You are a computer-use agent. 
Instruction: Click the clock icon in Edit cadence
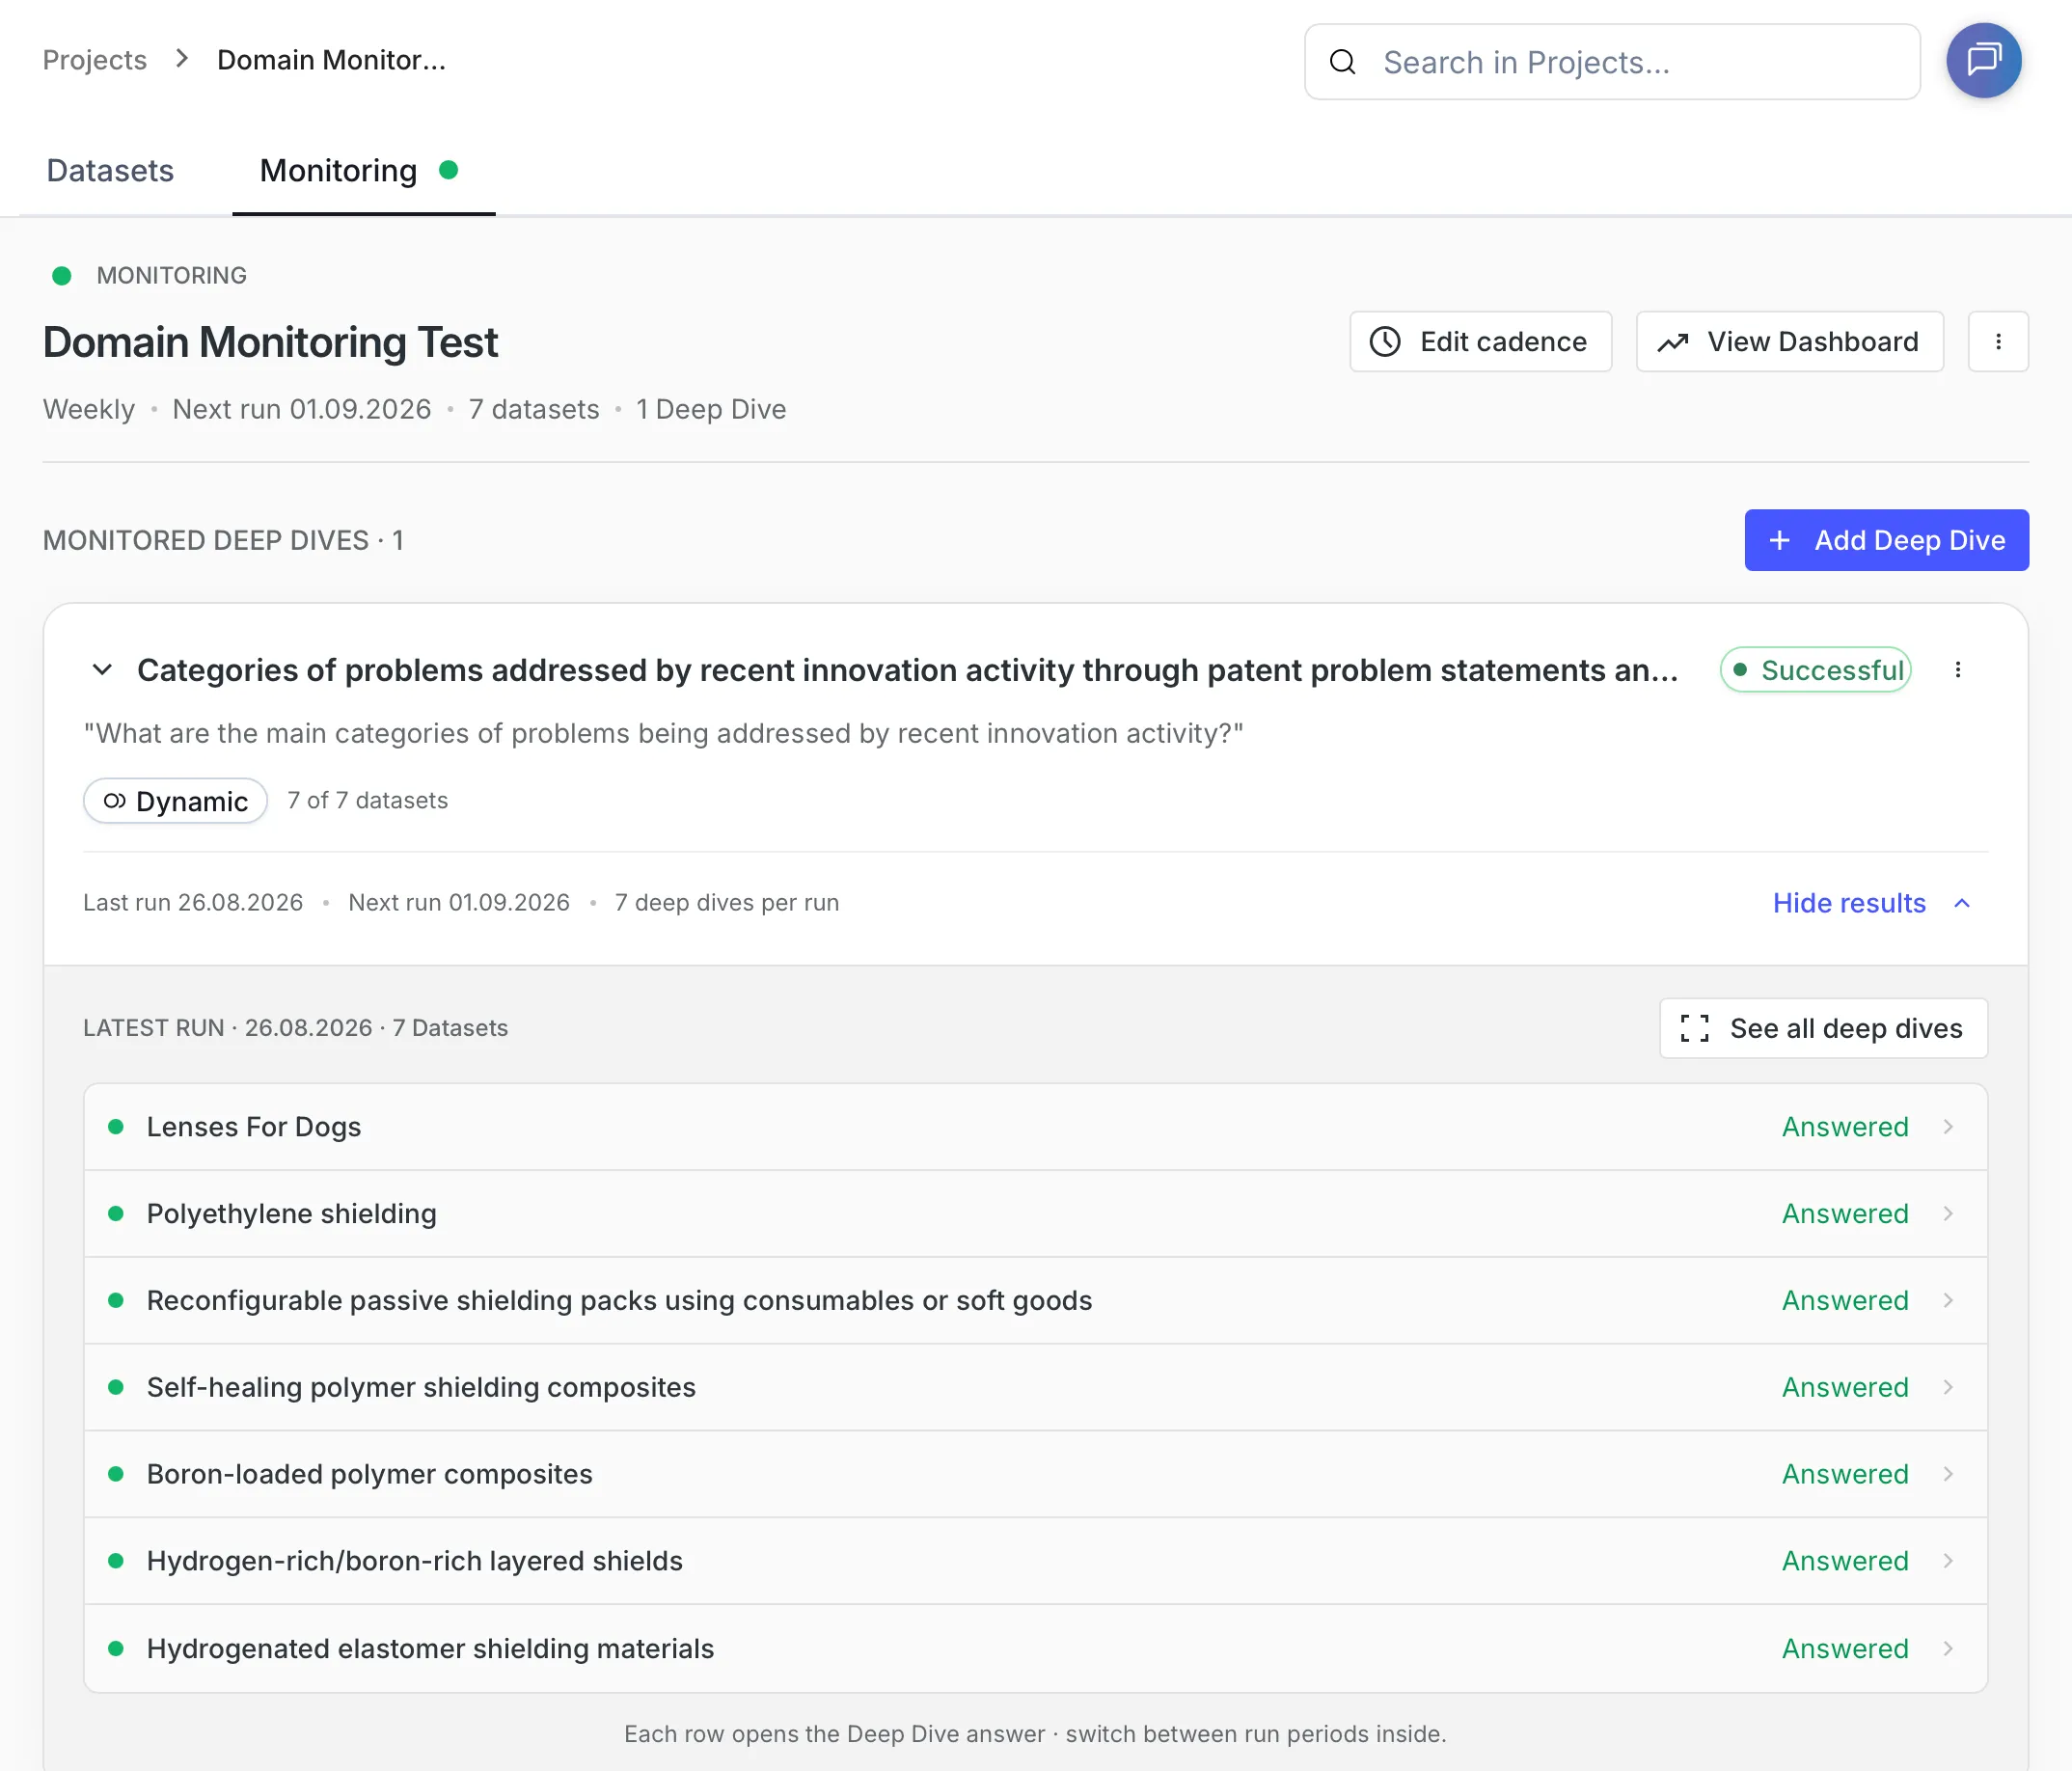pyautogui.click(x=1385, y=342)
